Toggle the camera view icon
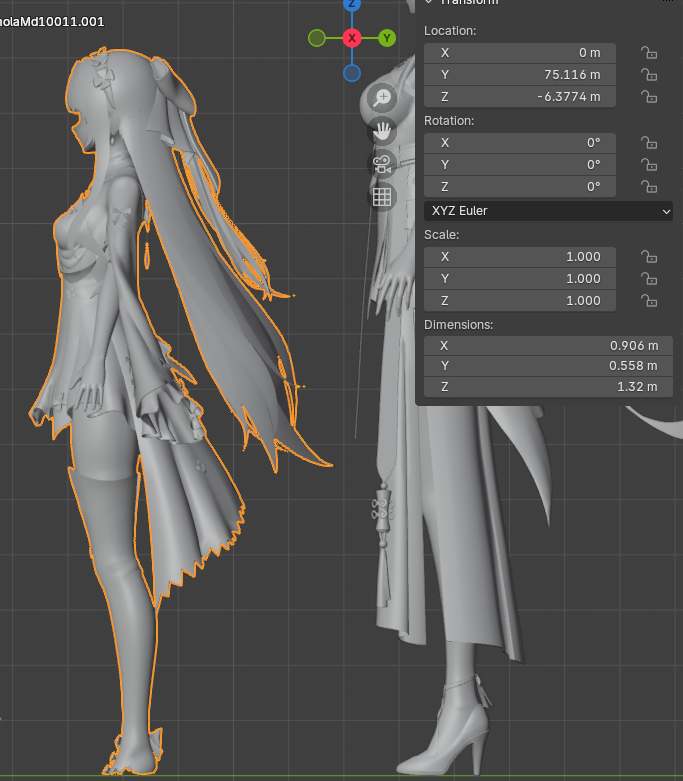683x781 pixels. 382,164
